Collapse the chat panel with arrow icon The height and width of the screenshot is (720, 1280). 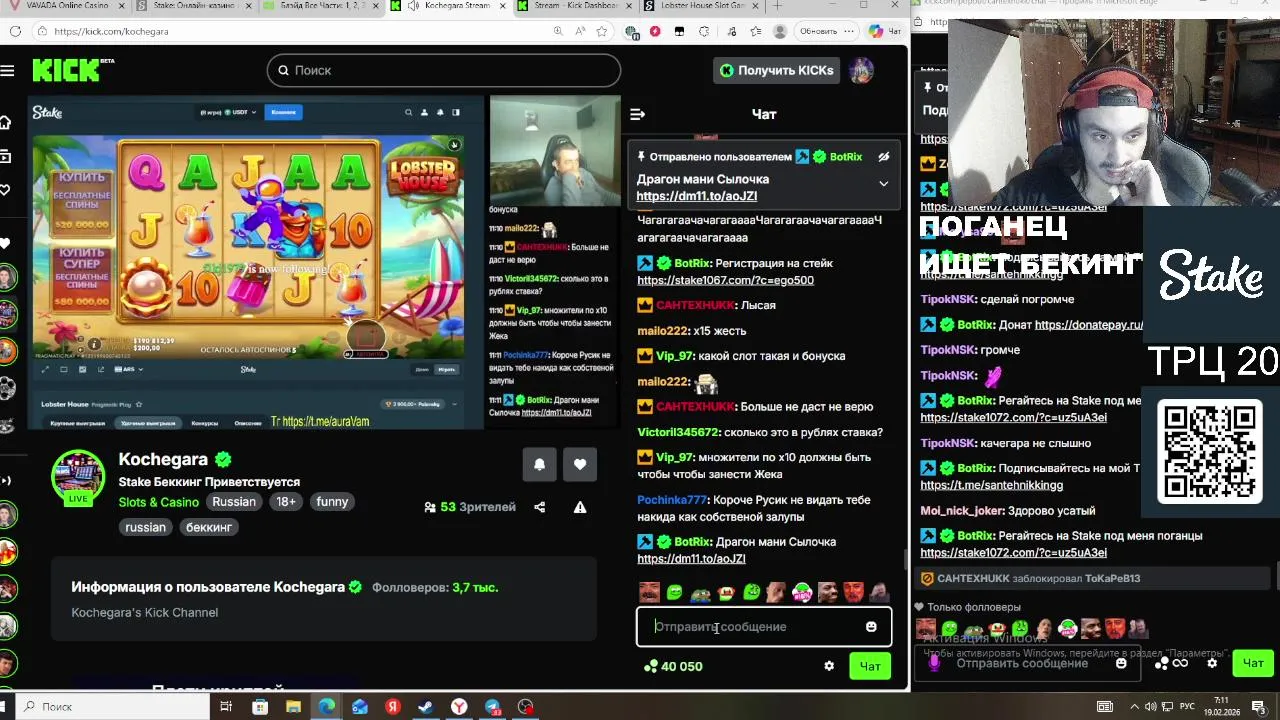tap(637, 114)
